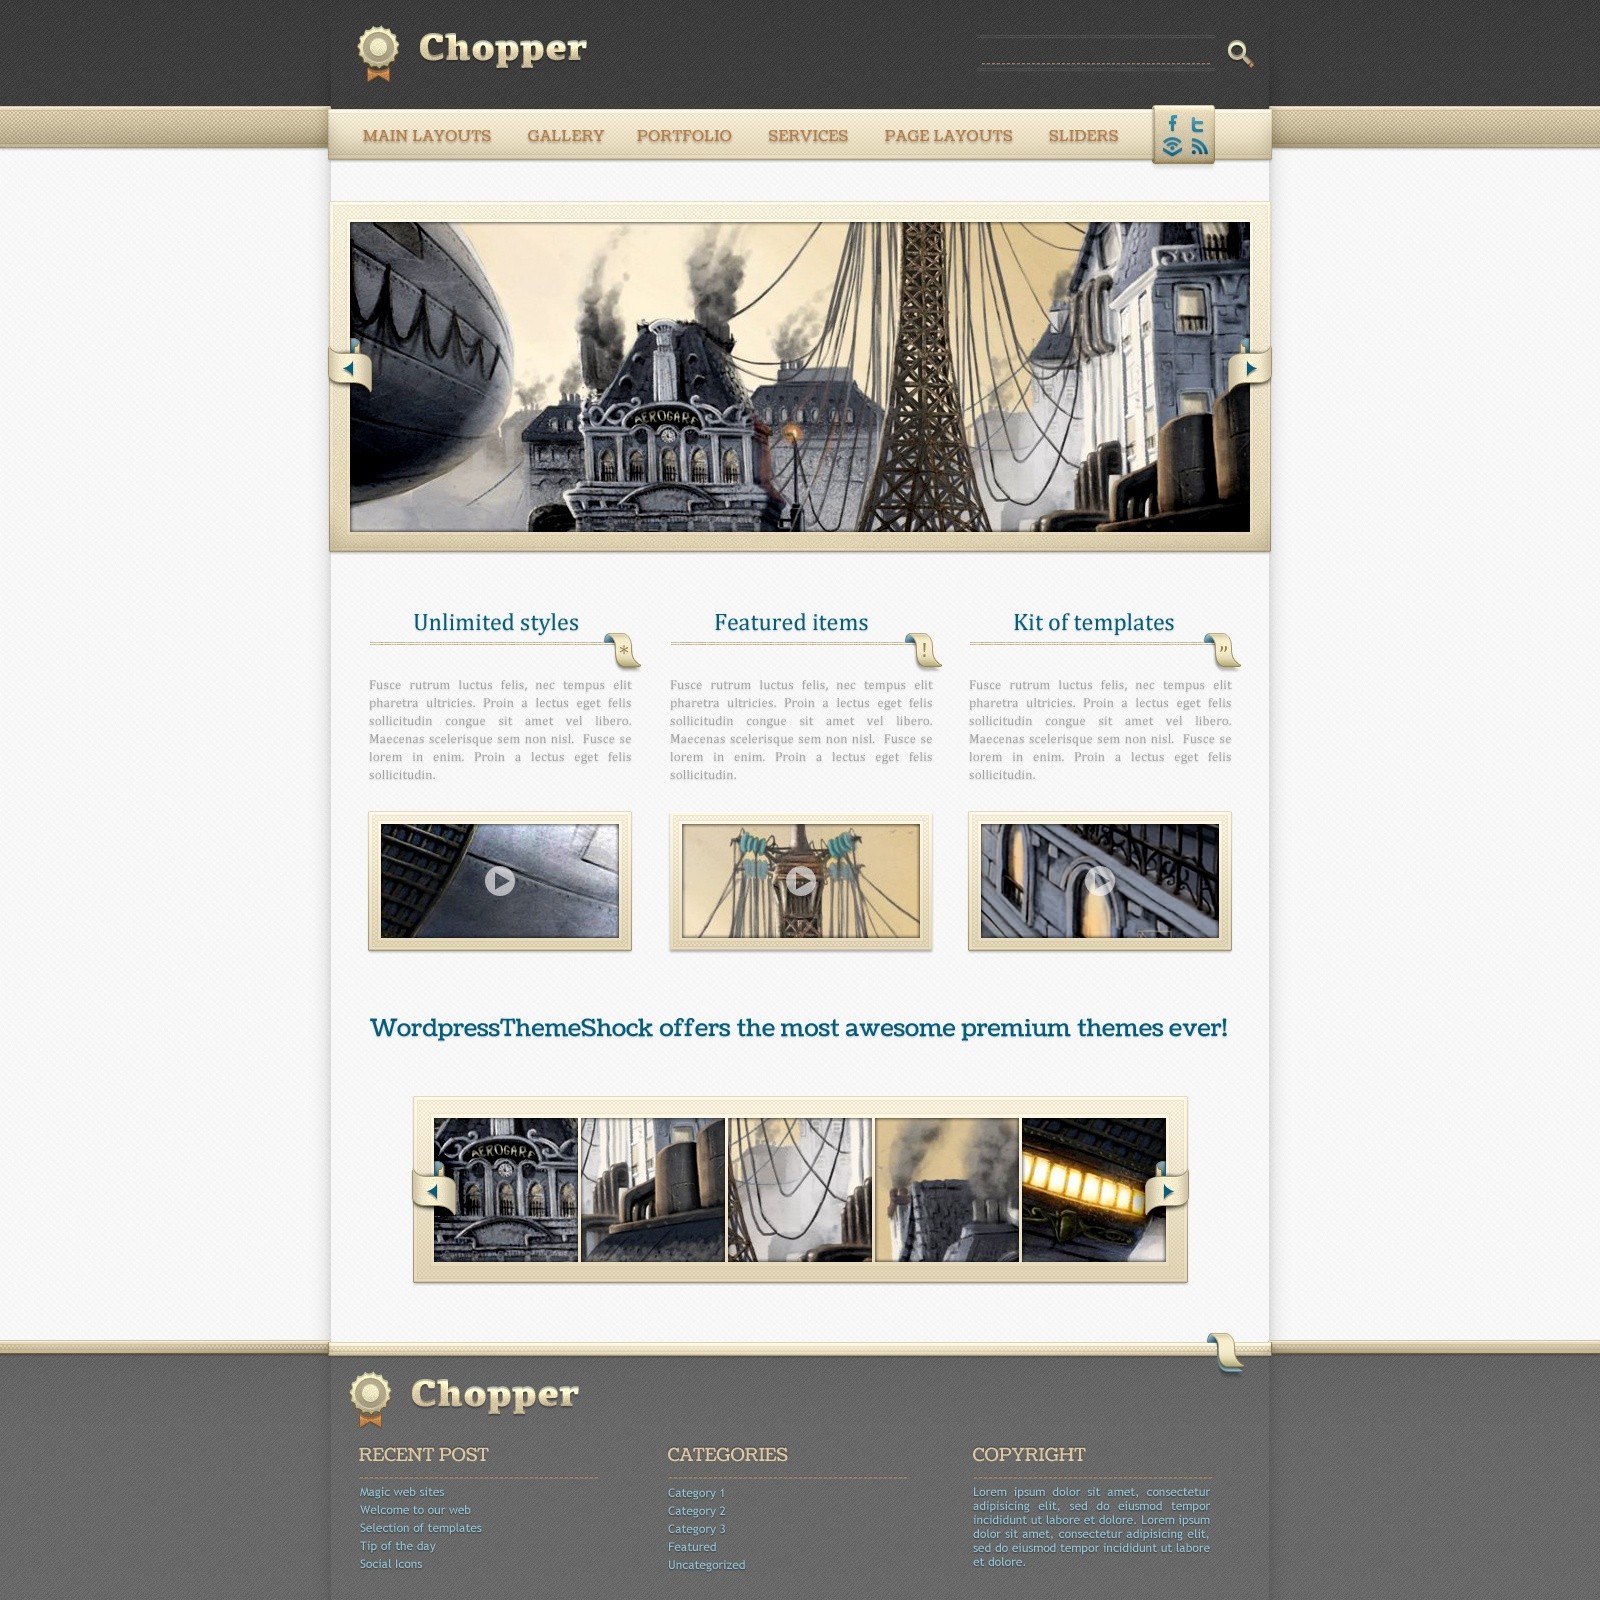The image size is (1600, 1600).
Task: Click the Chopper title in the header
Action: coord(503,48)
